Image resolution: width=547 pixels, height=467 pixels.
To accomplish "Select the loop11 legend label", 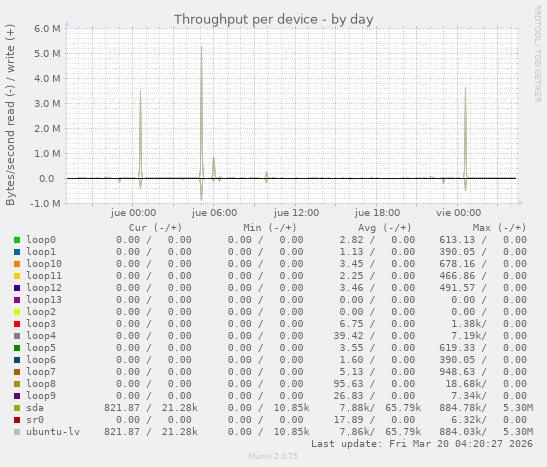I will [44, 276].
